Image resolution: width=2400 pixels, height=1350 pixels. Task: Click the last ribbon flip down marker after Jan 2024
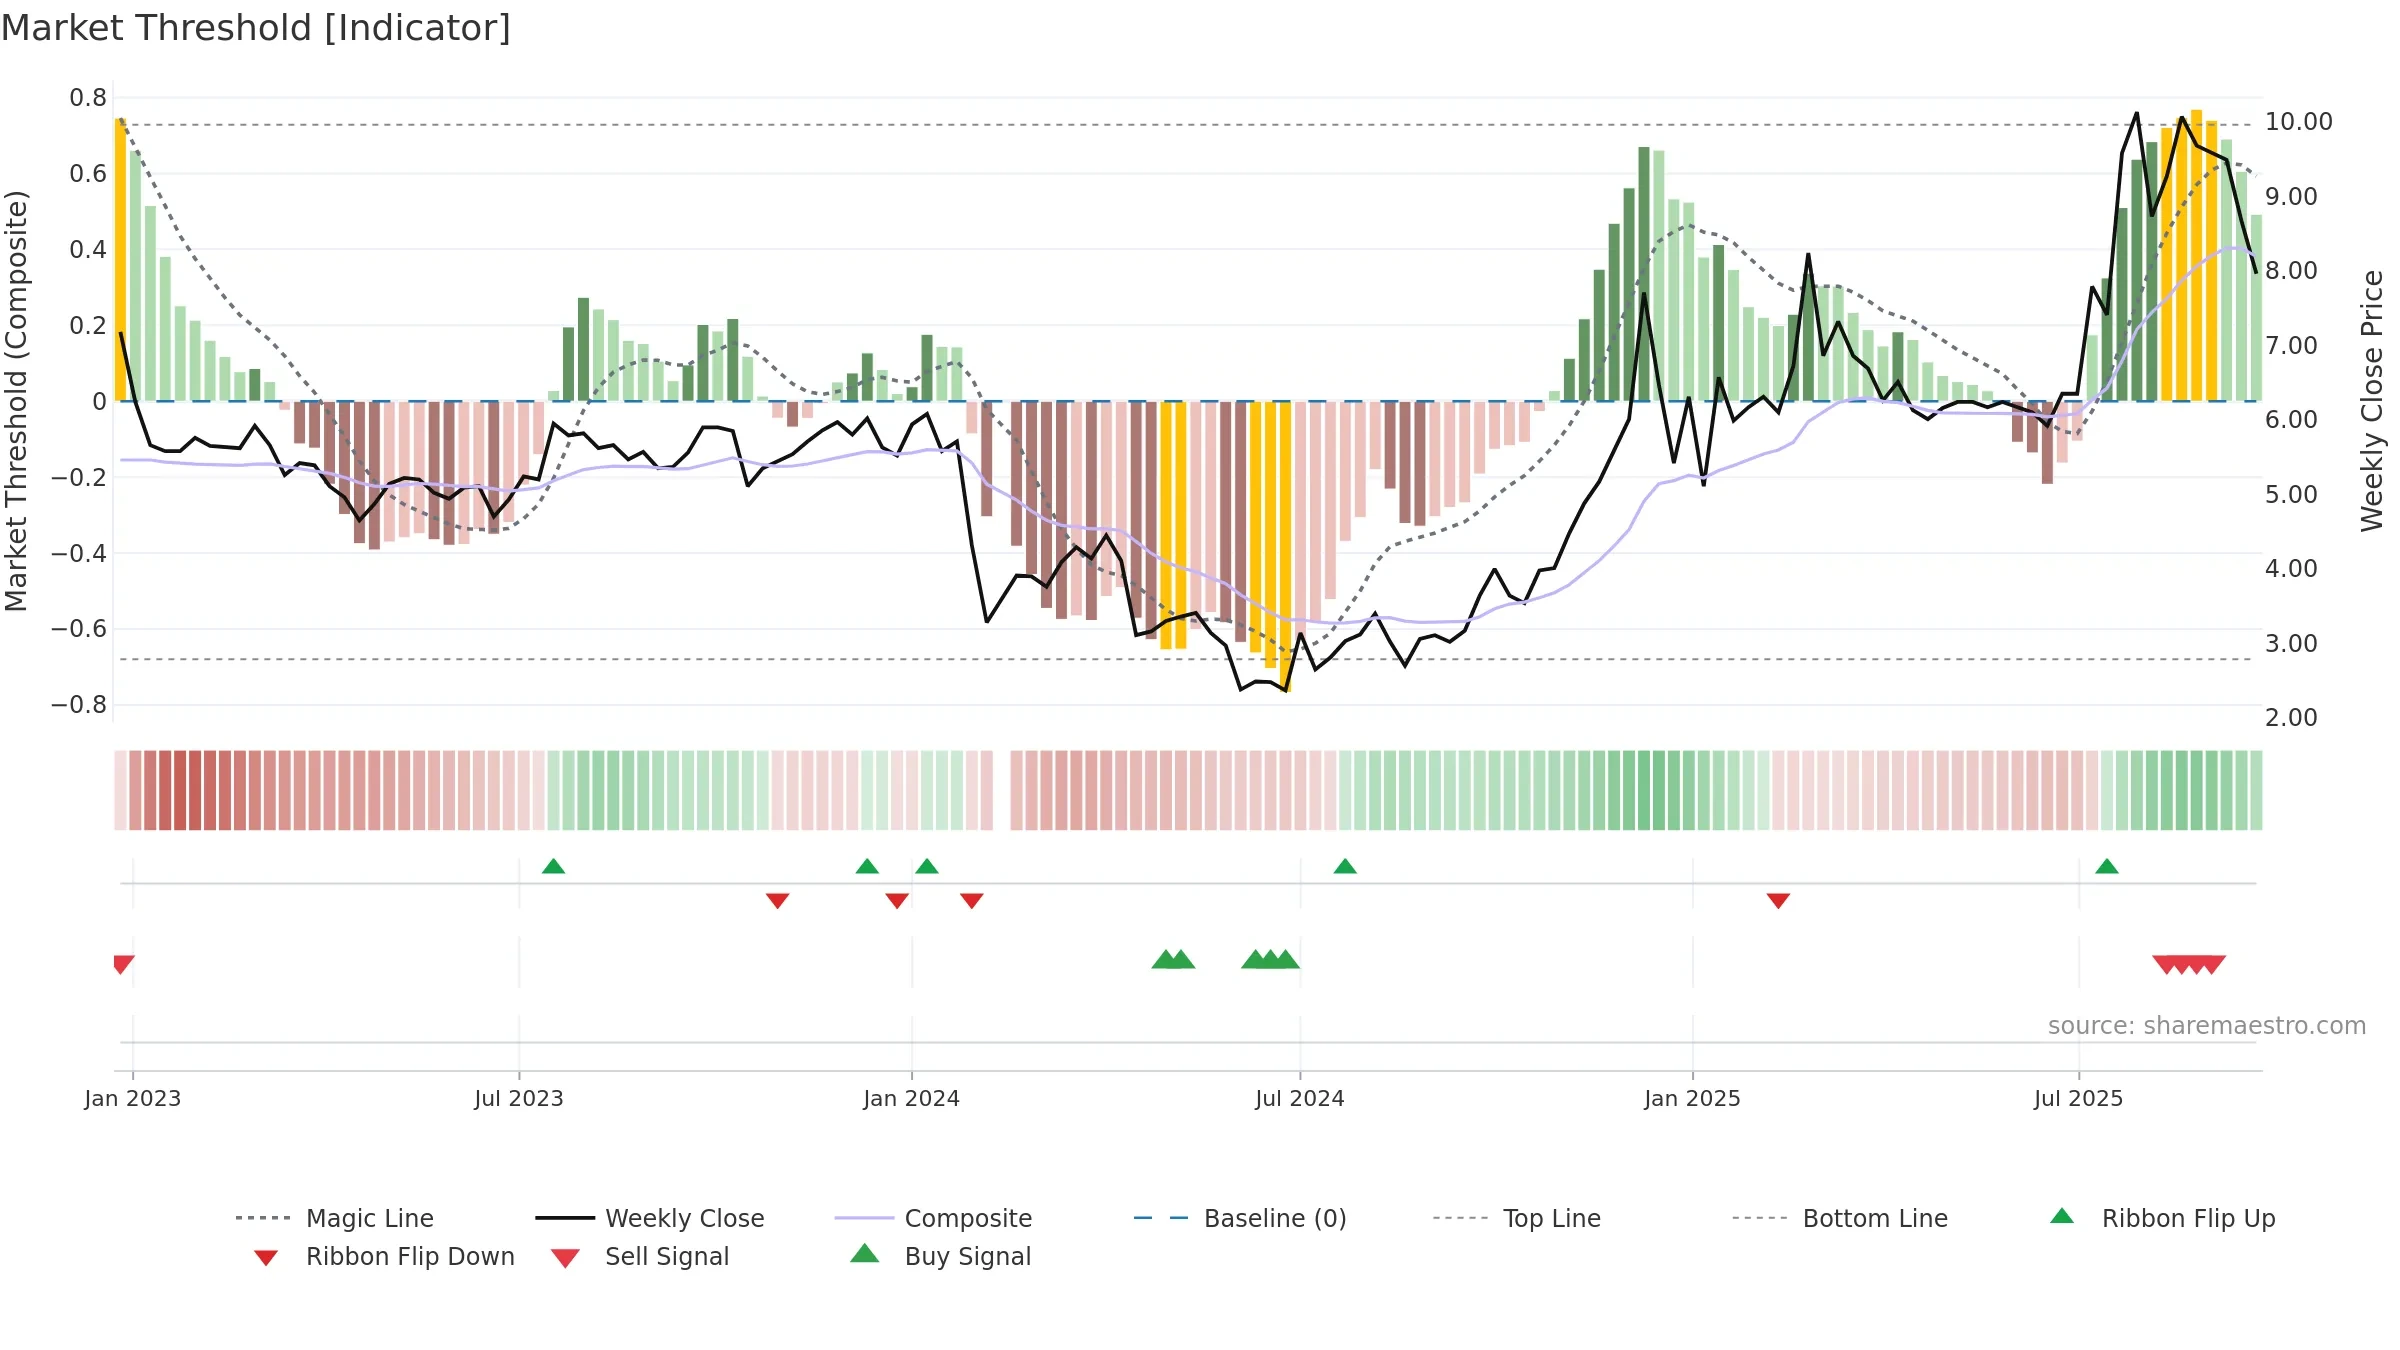click(x=972, y=901)
